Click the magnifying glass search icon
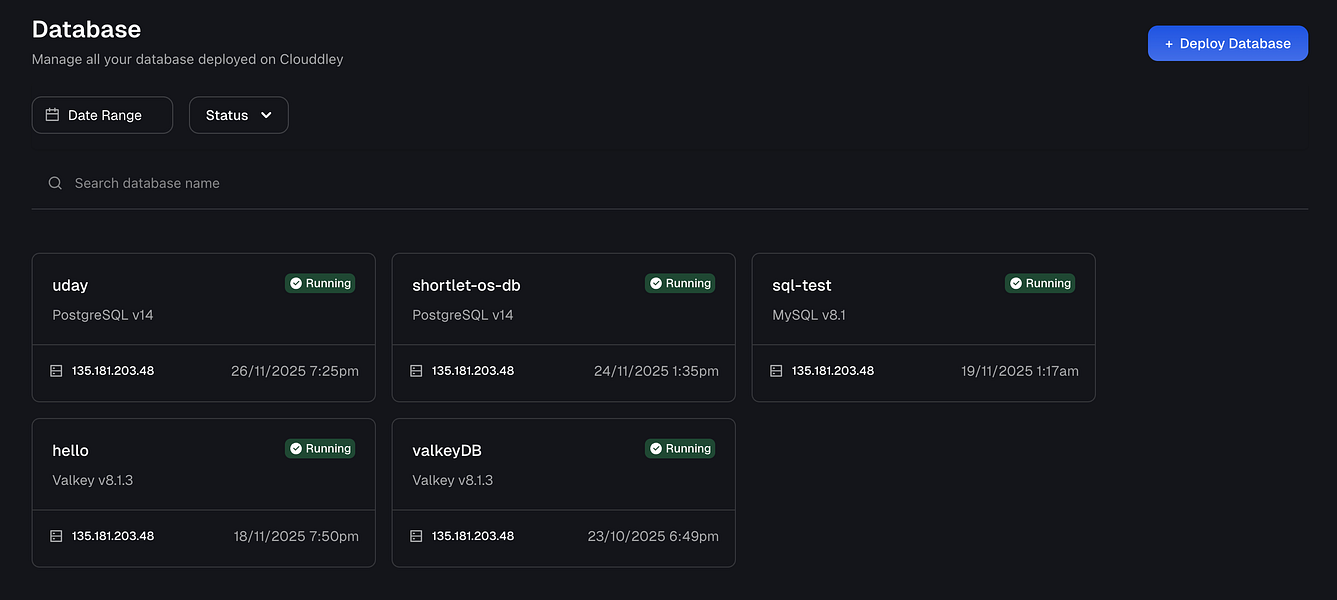Viewport: 1337px width, 600px height. click(55, 183)
